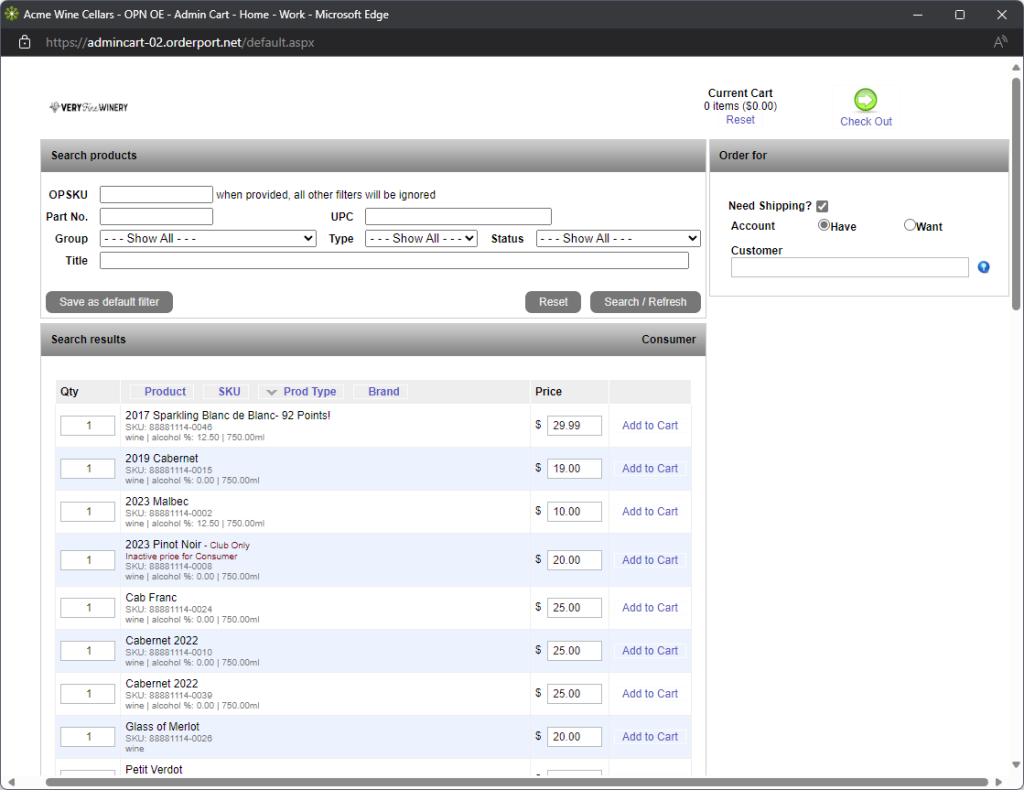The height and width of the screenshot is (790, 1024).
Task: Expand the Status dropdown
Action: click(618, 239)
